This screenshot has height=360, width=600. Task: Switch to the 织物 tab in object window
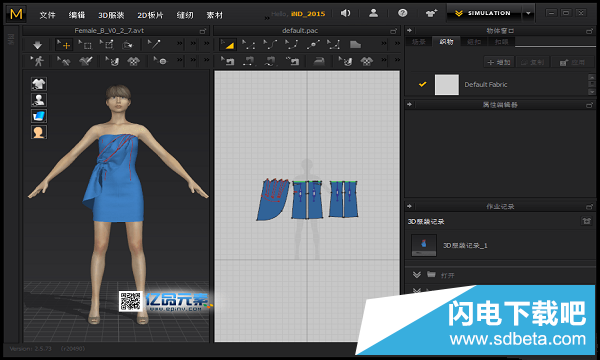tap(446, 42)
